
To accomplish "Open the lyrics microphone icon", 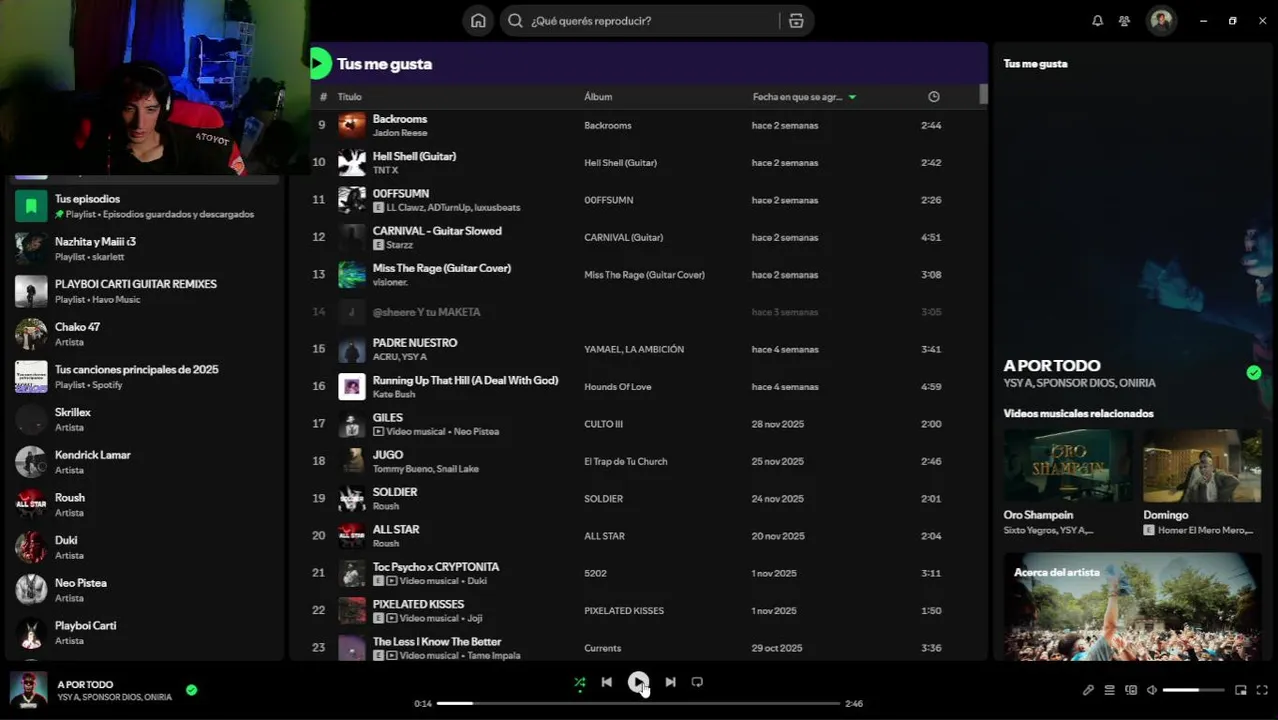I will click(x=1088, y=690).
